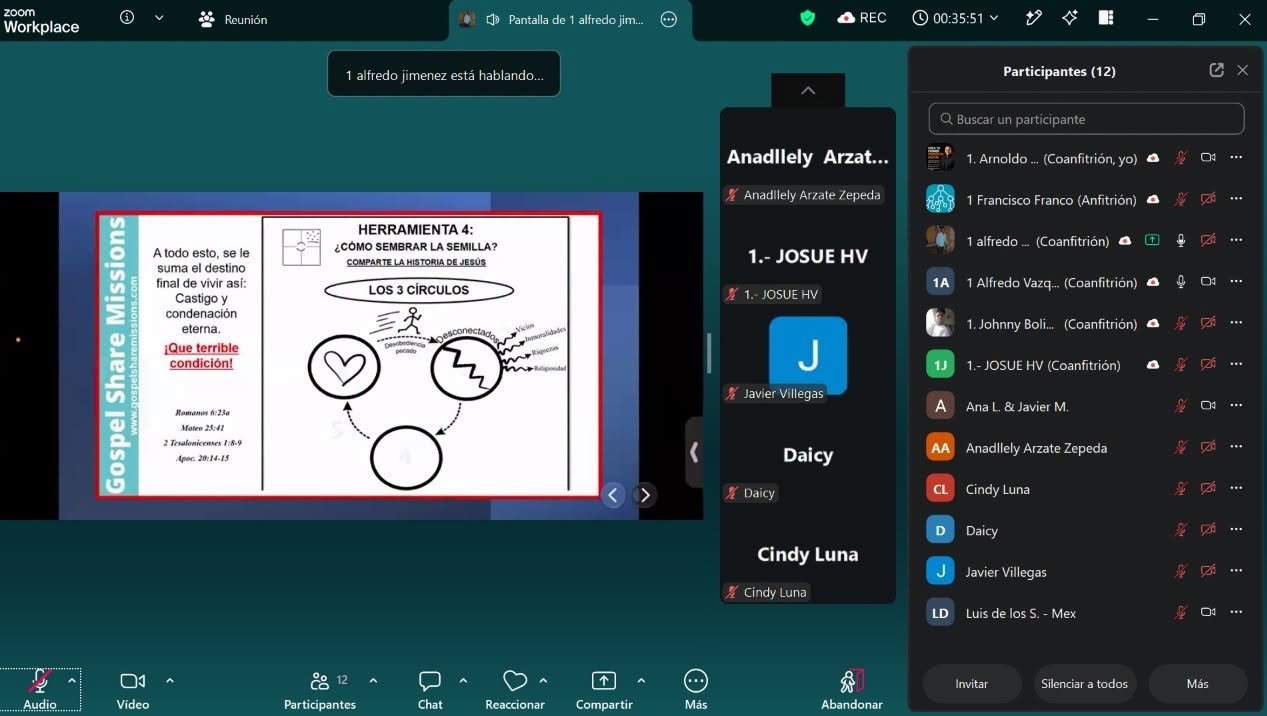
Task: Close the Participantes panel
Action: 1243,70
